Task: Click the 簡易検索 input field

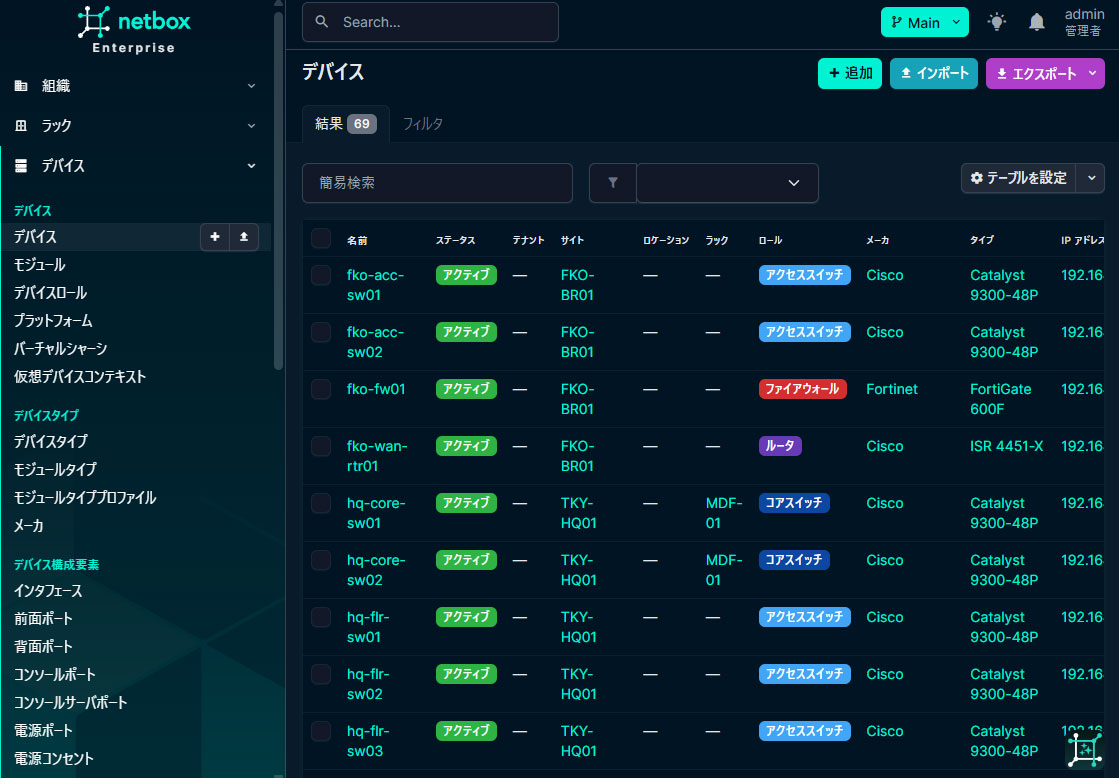Action: (437, 183)
